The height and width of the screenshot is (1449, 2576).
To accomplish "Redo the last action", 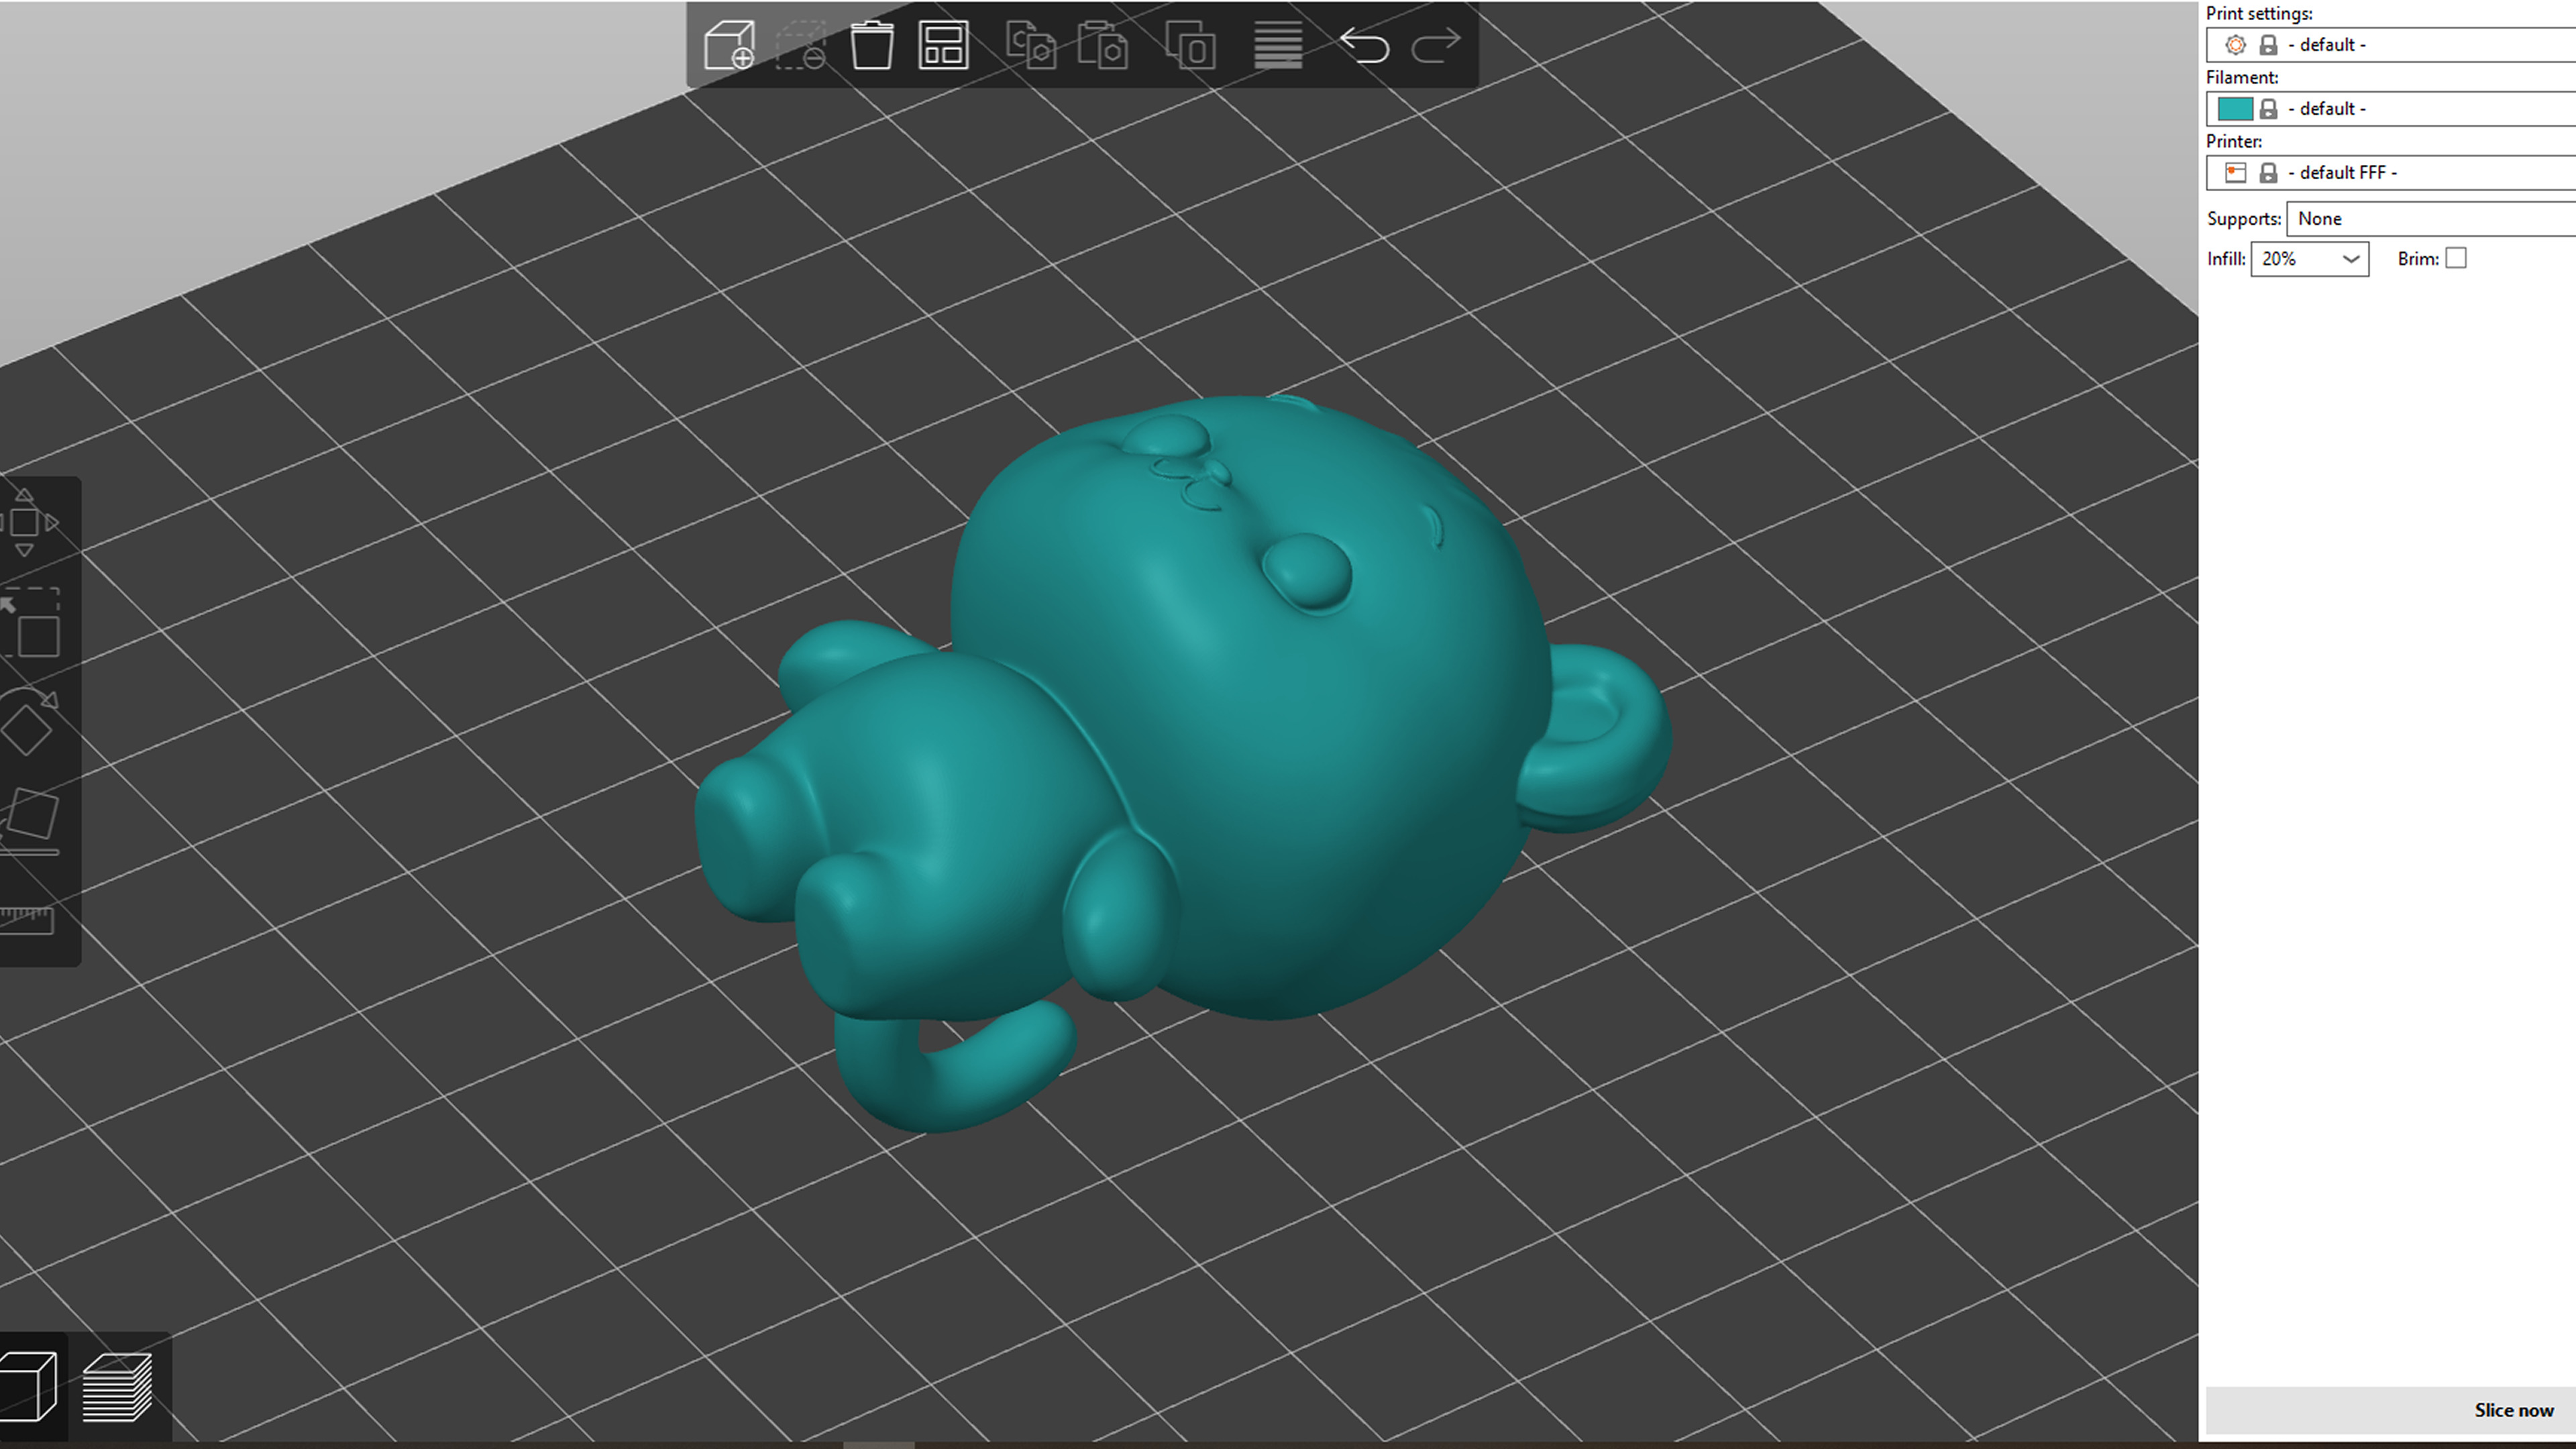I will click(x=1436, y=45).
